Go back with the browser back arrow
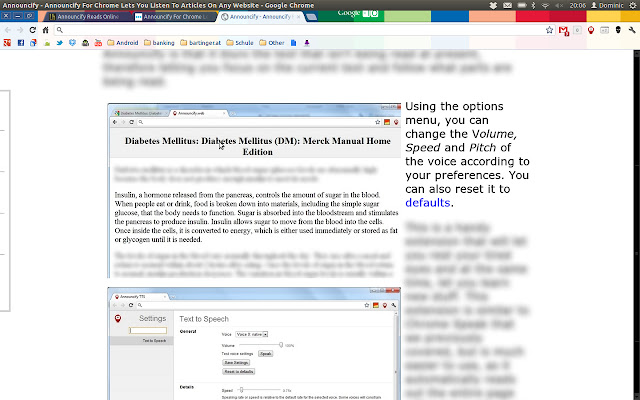This screenshot has width=640, height=400. [8, 30]
